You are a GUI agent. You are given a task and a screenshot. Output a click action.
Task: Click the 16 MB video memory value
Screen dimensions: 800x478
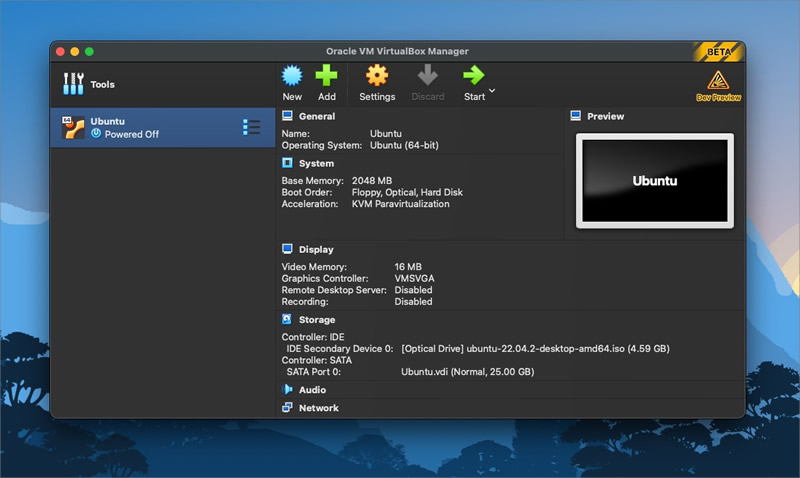pyautogui.click(x=408, y=267)
